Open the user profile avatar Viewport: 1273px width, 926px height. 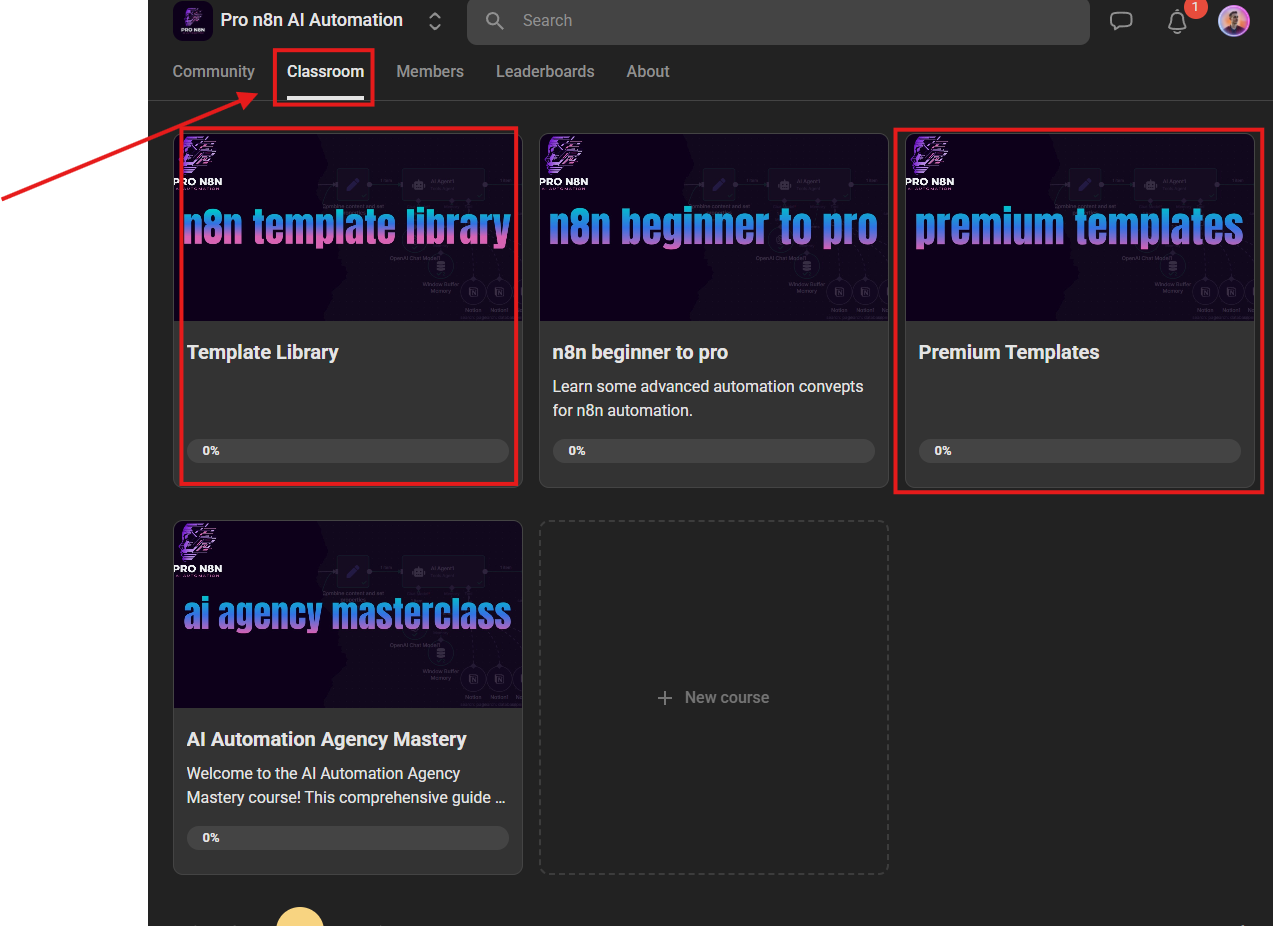pos(1234,21)
